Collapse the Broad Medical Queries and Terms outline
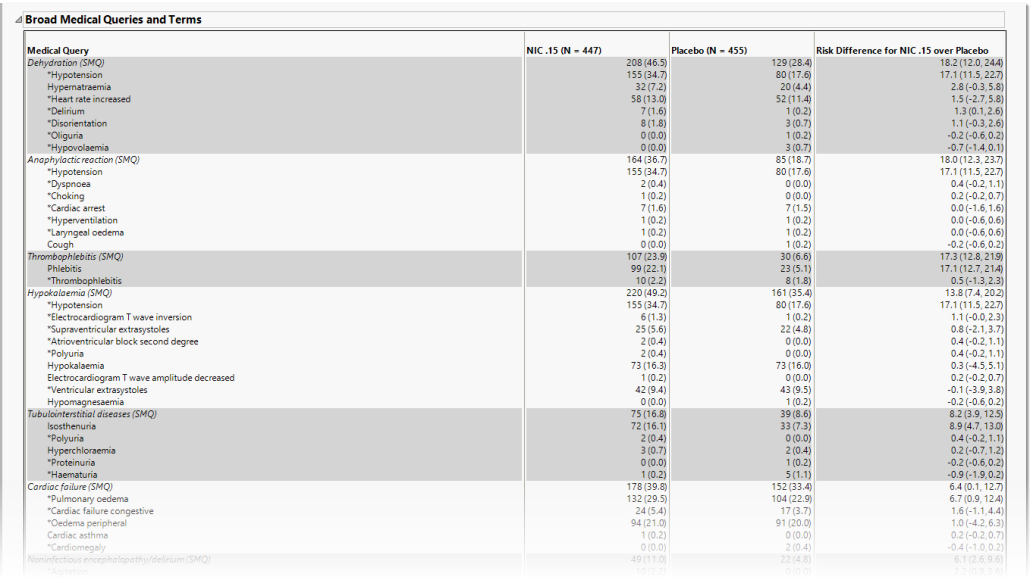1033x583 pixels. [x=18, y=20]
